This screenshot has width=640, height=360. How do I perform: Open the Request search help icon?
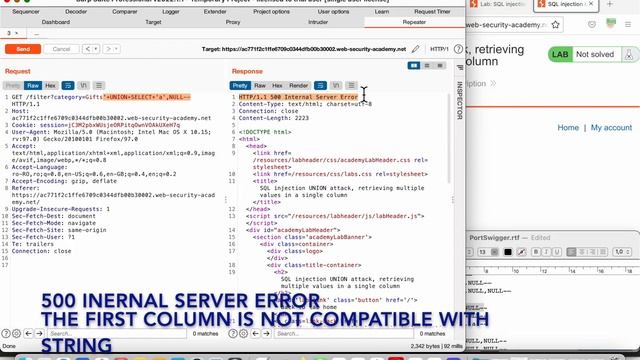(6, 333)
